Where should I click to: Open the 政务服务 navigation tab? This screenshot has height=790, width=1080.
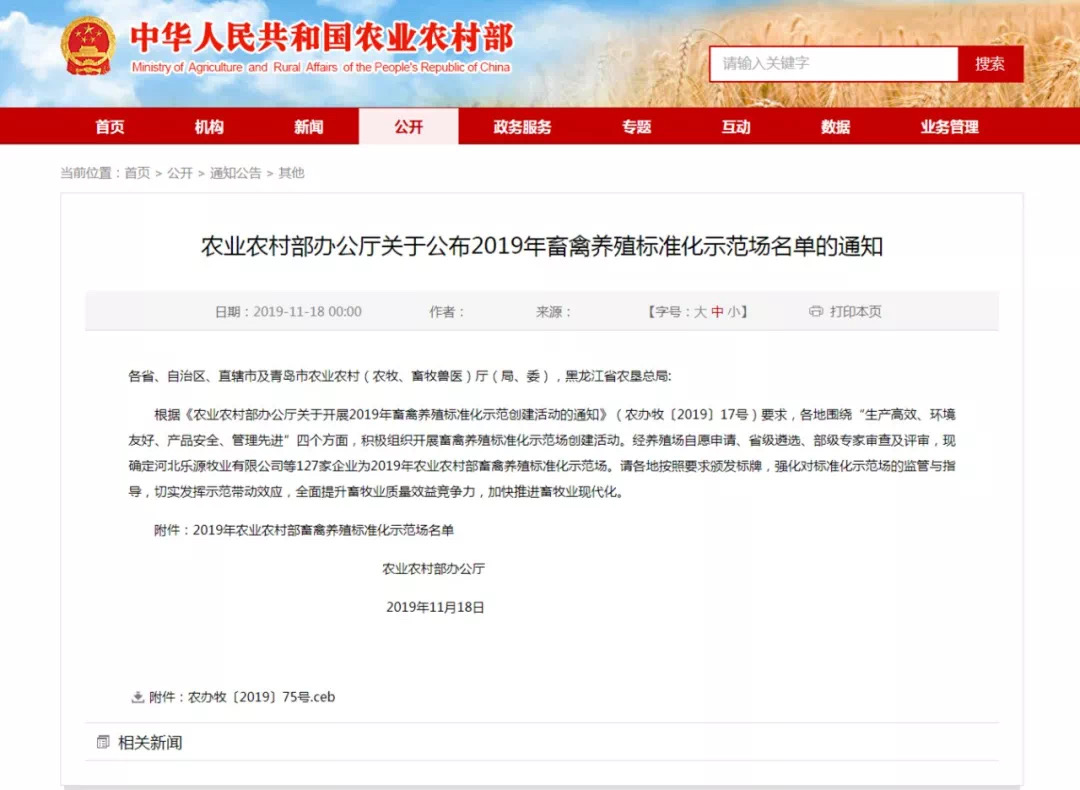(x=522, y=127)
